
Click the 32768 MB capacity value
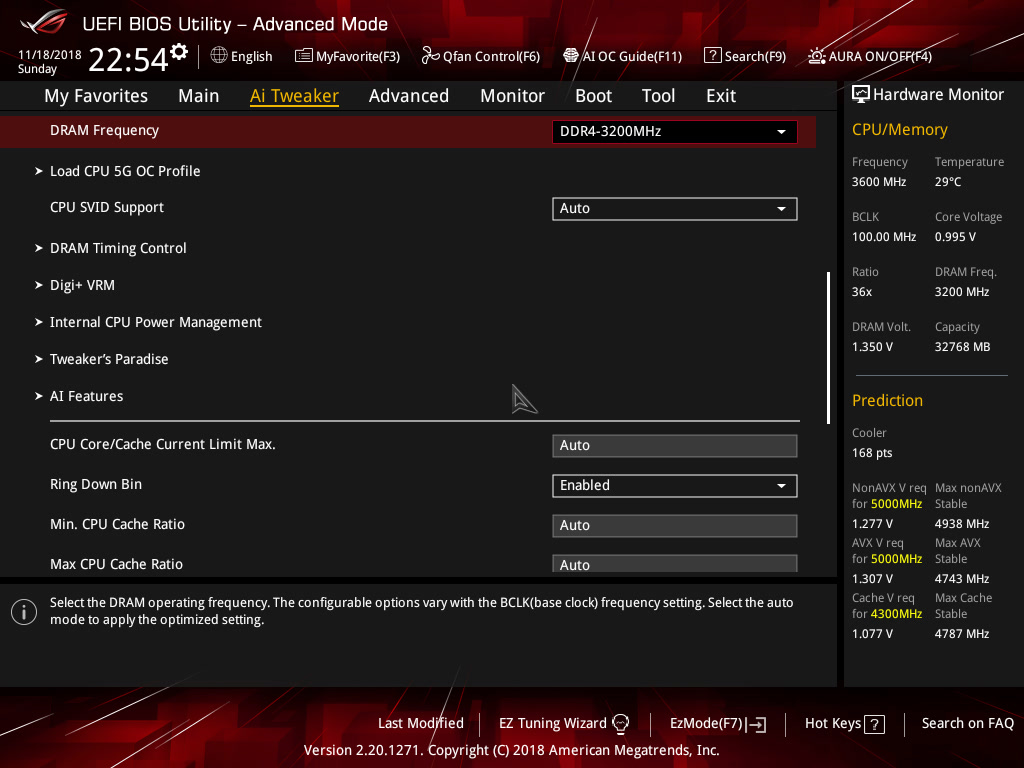(963, 347)
